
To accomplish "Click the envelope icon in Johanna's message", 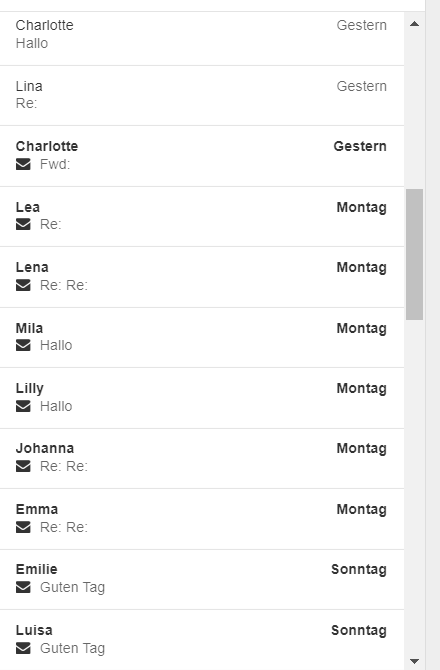I will point(23,466).
